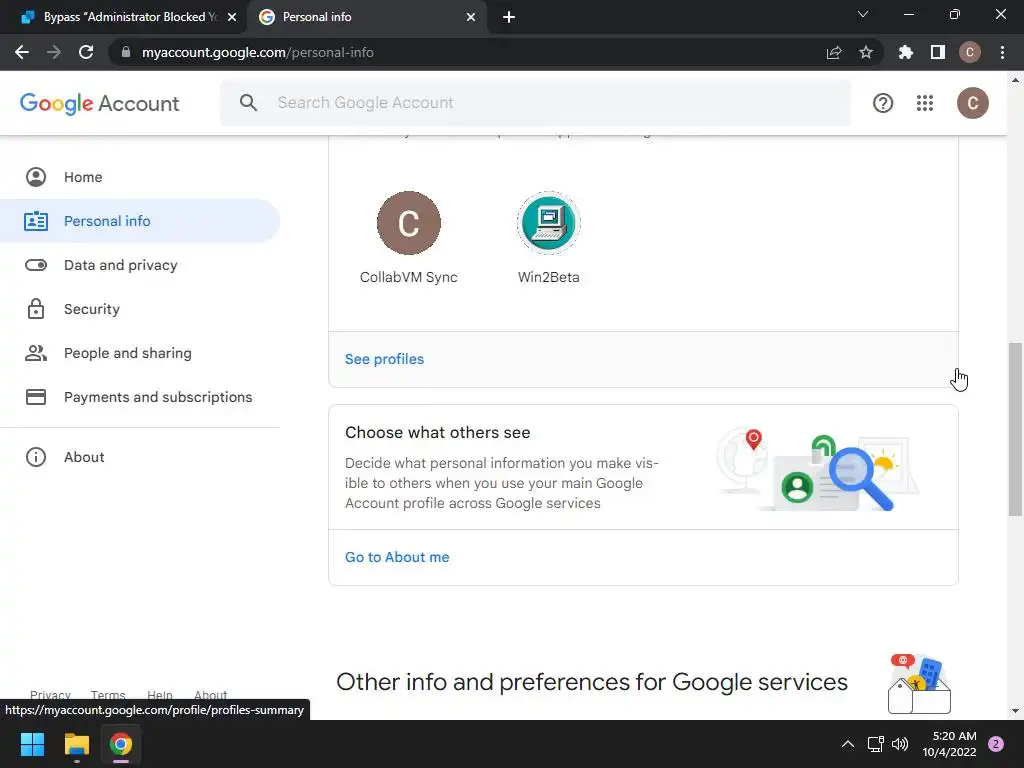1024x768 pixels.
Task: Open the Chrome three-dot menu
Action: pos(1002,52)
